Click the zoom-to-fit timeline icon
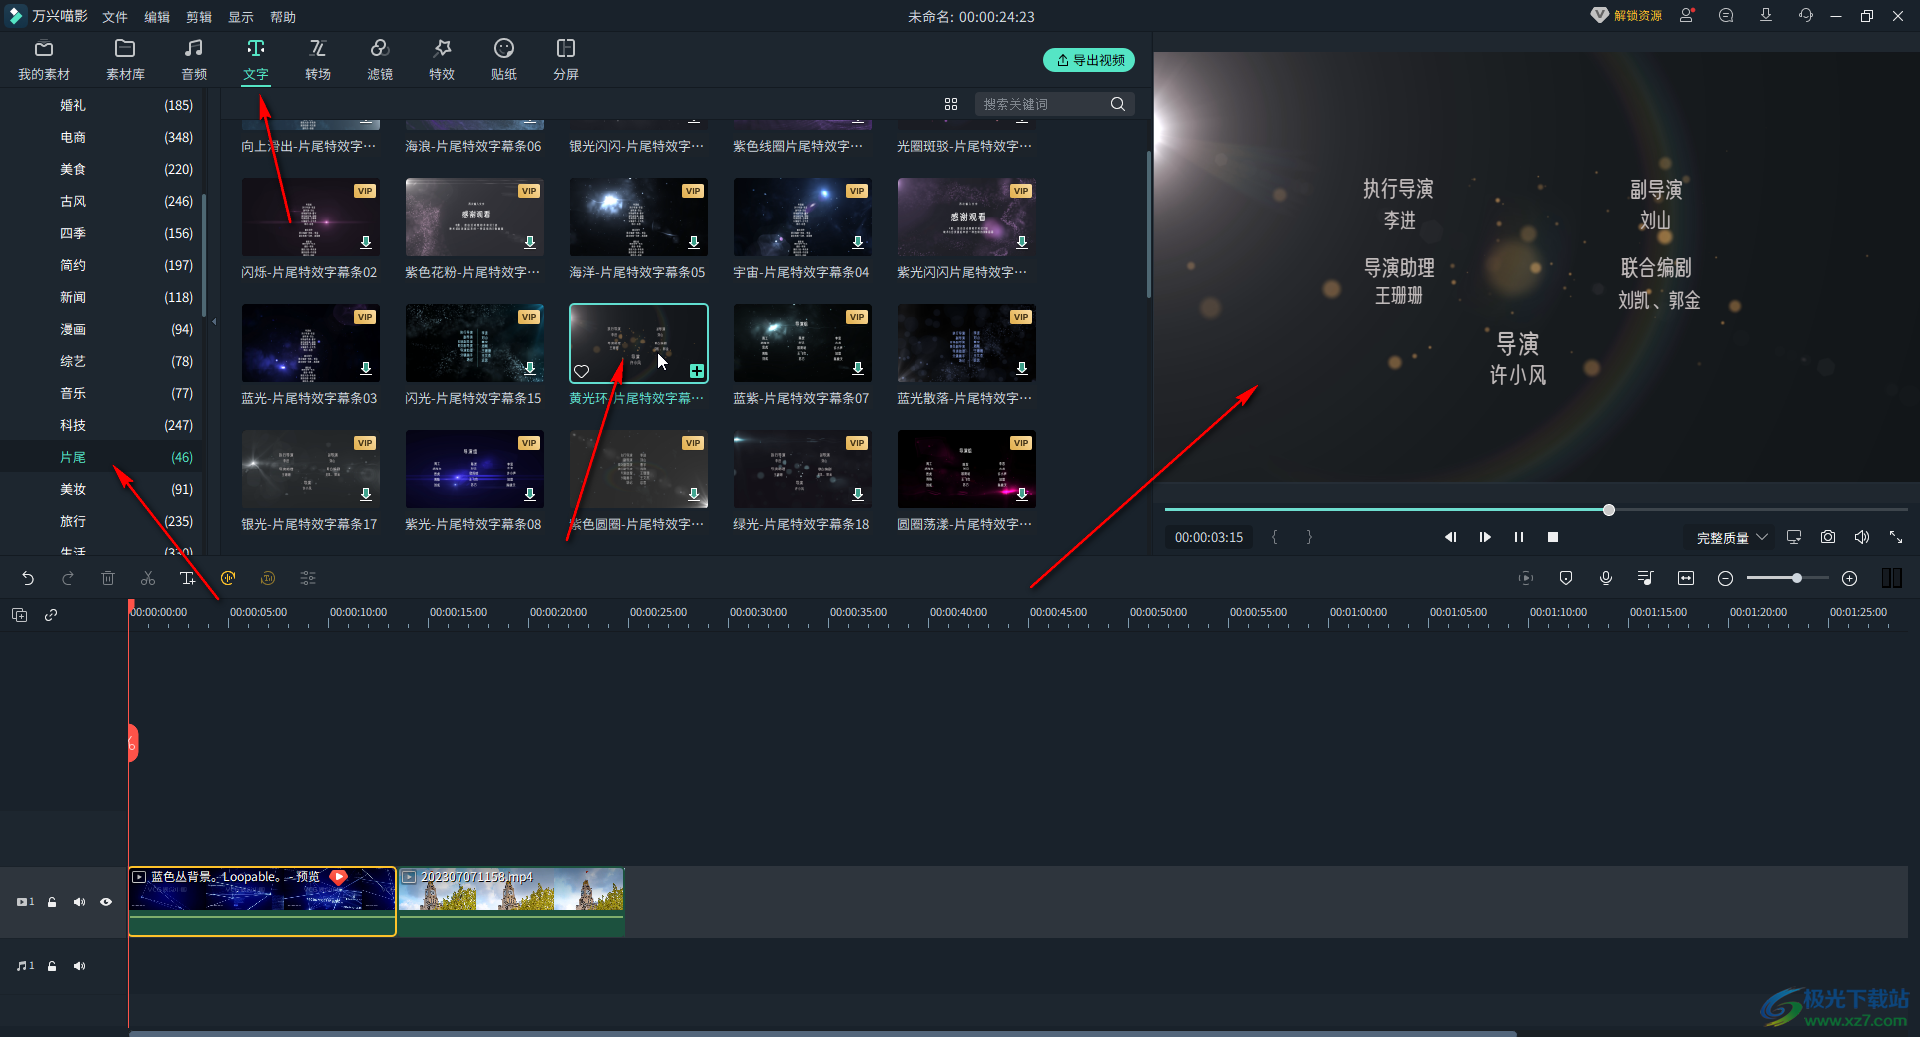1920x1037 pixels. (x=1686, y=578)
